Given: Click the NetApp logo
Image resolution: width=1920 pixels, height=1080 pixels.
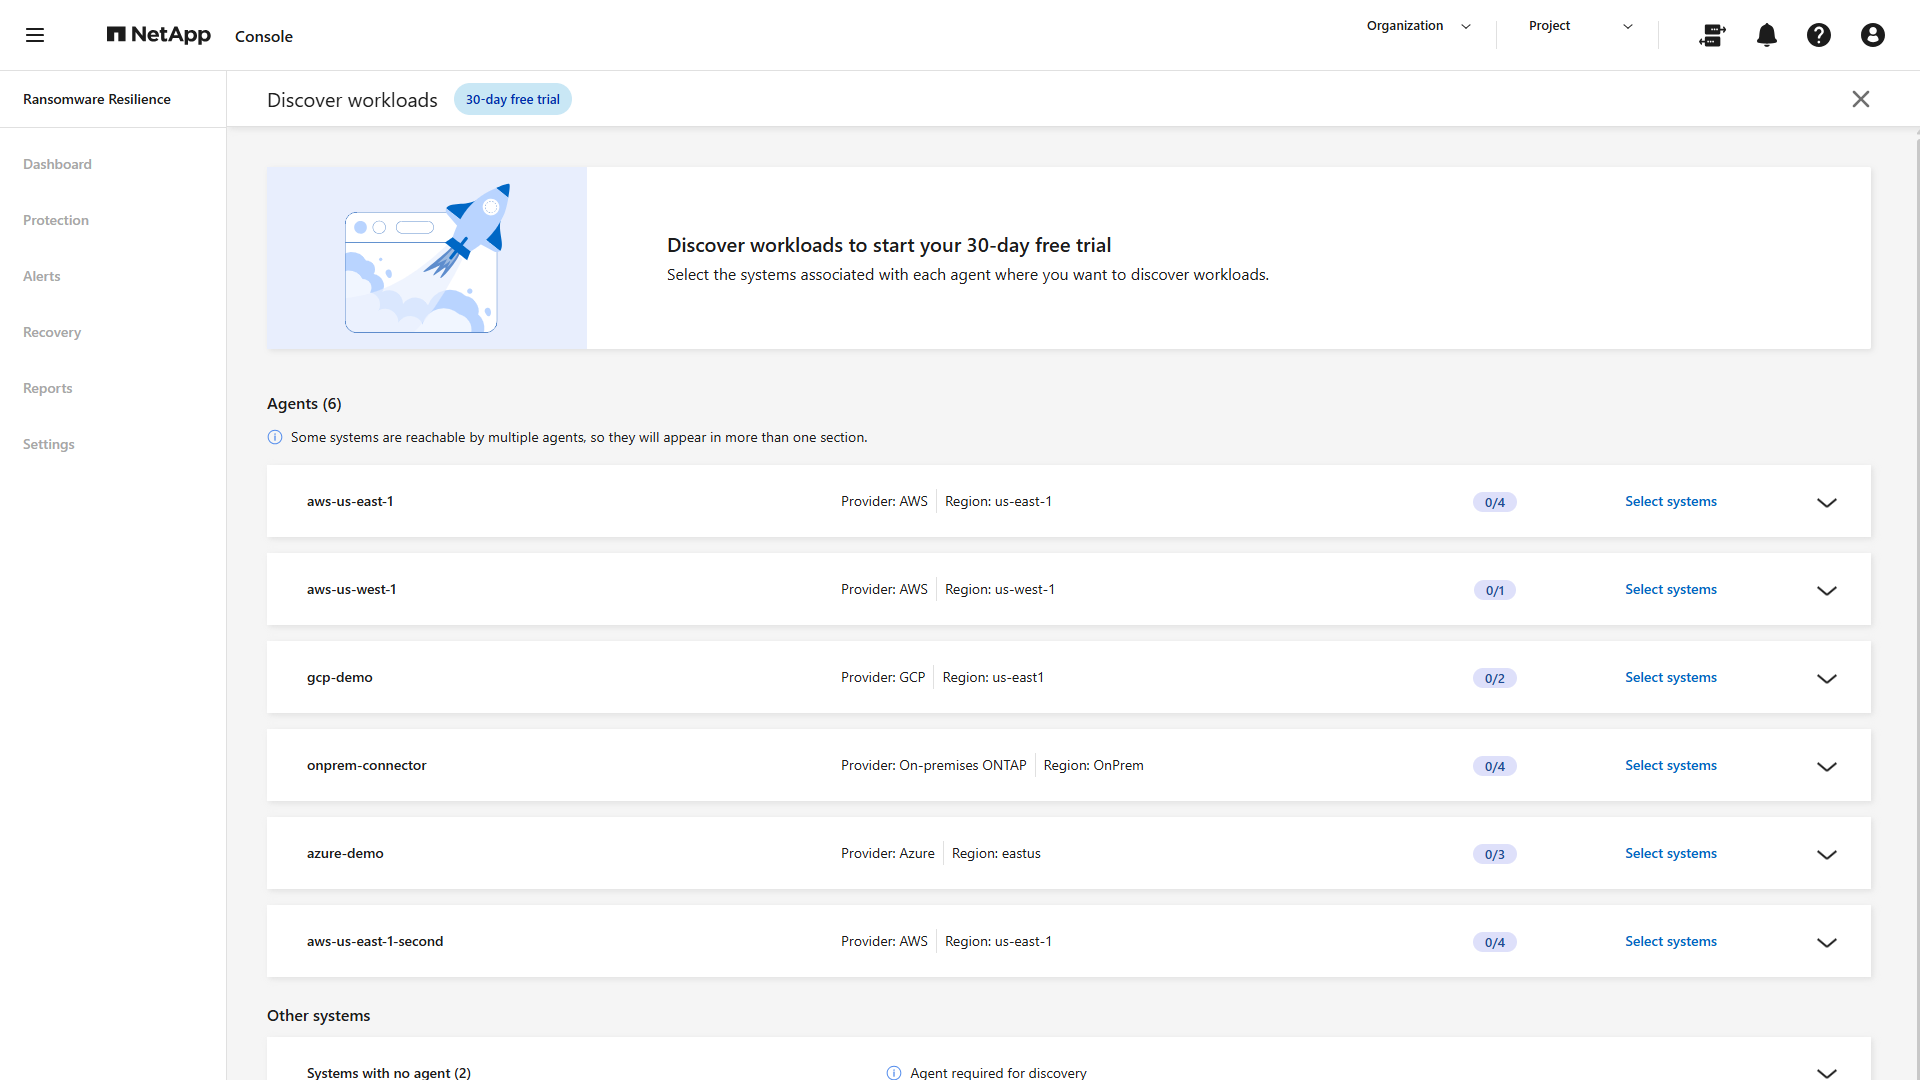Looking at the screenshot, I should click(x=159, y=35).
